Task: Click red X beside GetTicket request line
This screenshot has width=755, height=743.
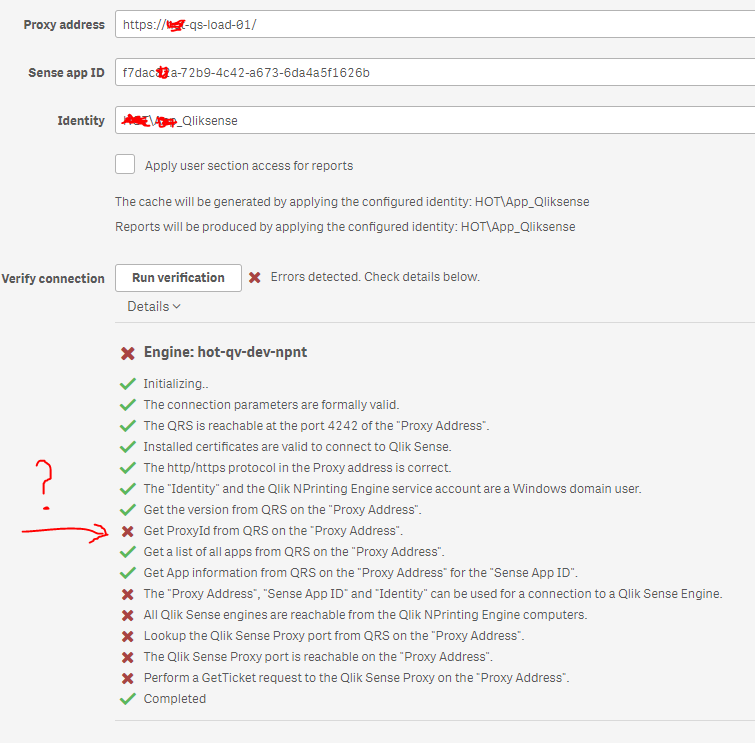Action: click(x=127, y=678)
